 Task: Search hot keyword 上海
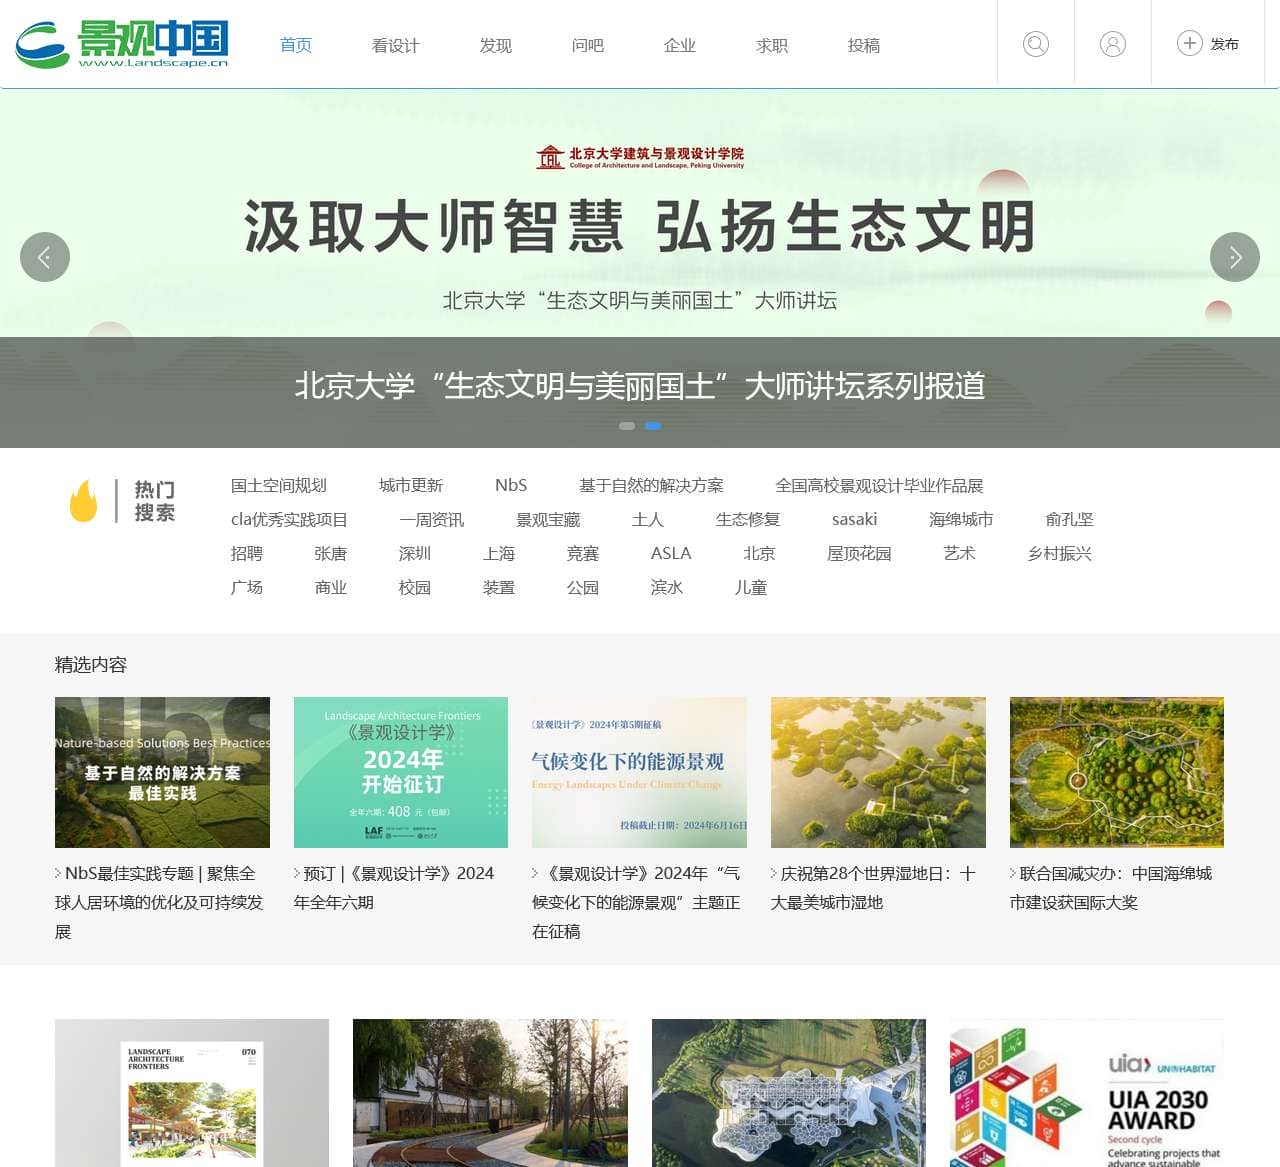pyautogui.click(x=499, y=553)
